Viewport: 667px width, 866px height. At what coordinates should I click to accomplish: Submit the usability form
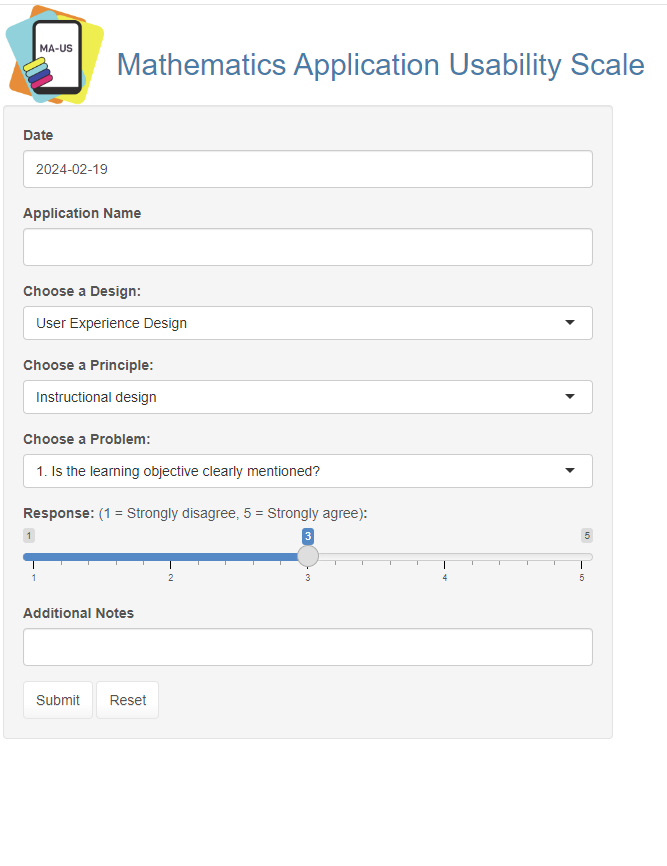(x=58, y=700)
